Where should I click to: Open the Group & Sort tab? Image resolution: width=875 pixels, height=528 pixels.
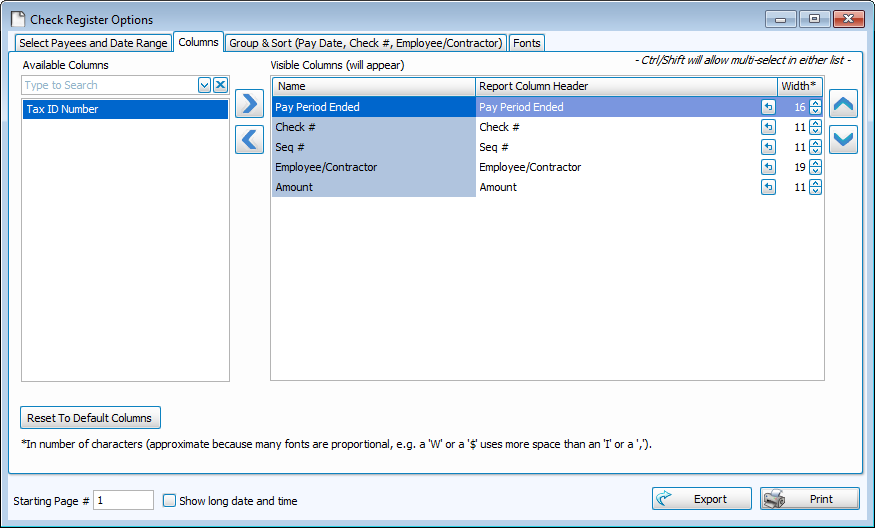(365, 43)
